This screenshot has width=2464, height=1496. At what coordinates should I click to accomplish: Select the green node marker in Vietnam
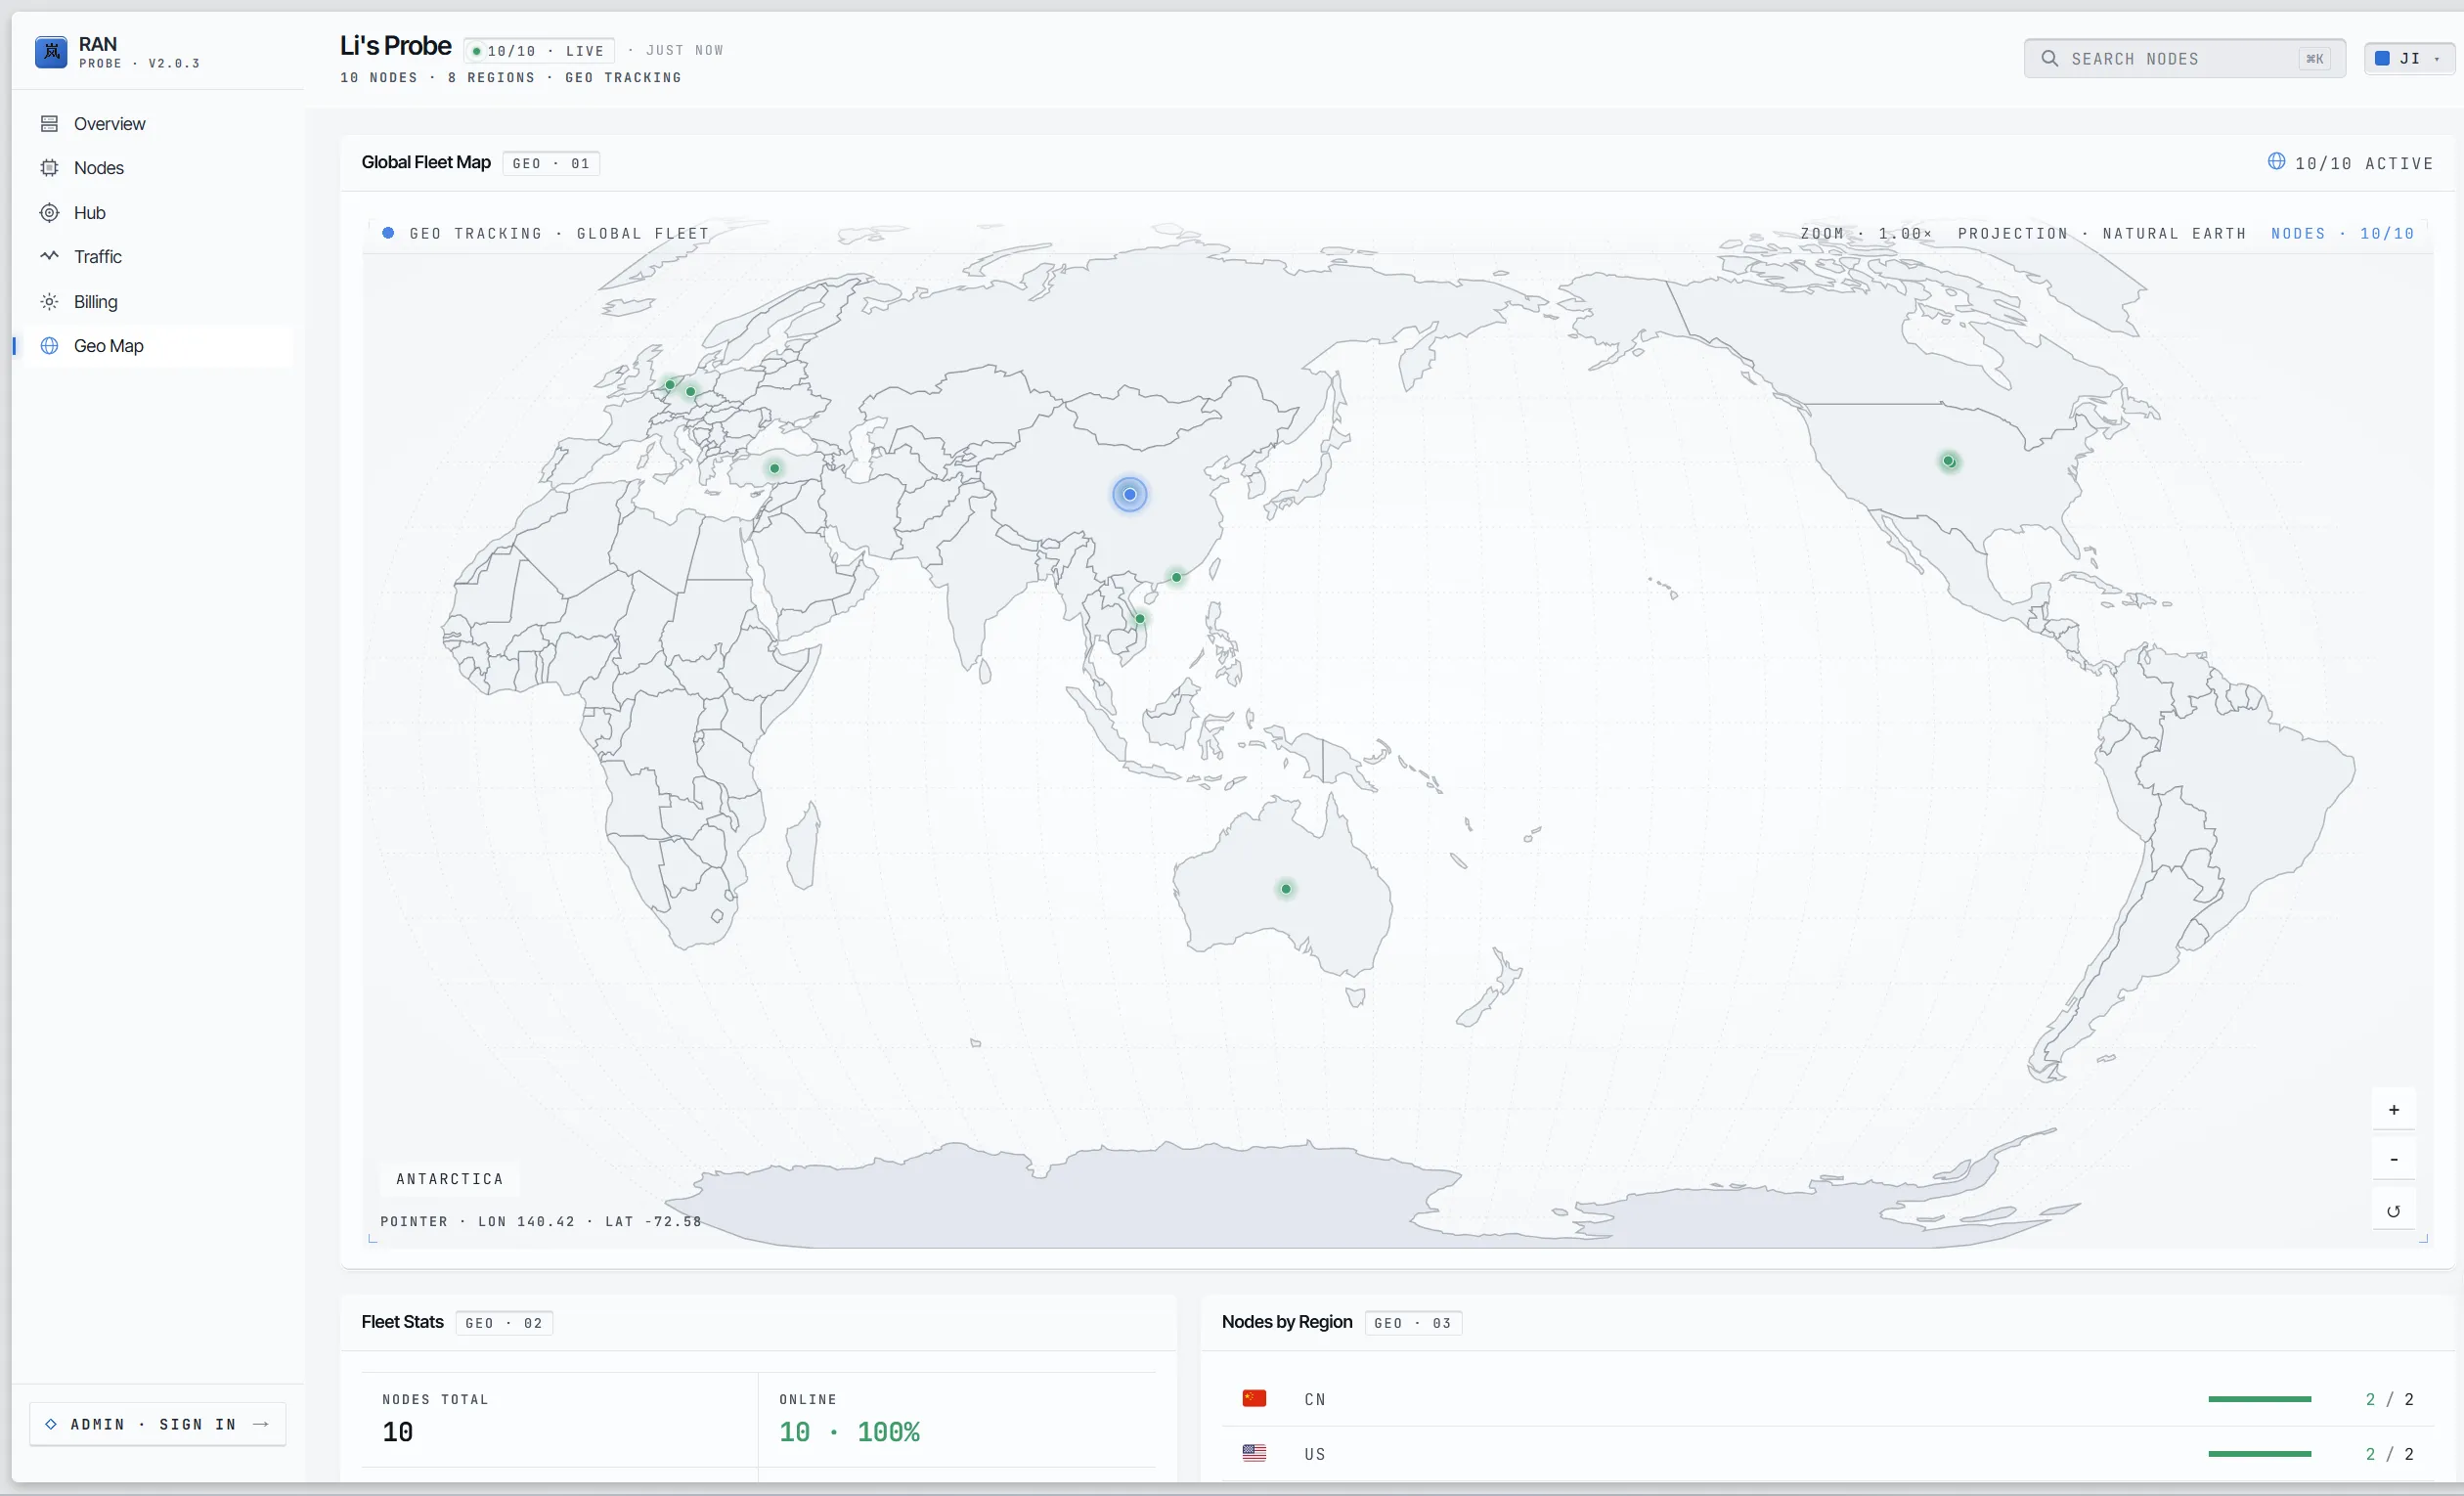[1140, 619]
